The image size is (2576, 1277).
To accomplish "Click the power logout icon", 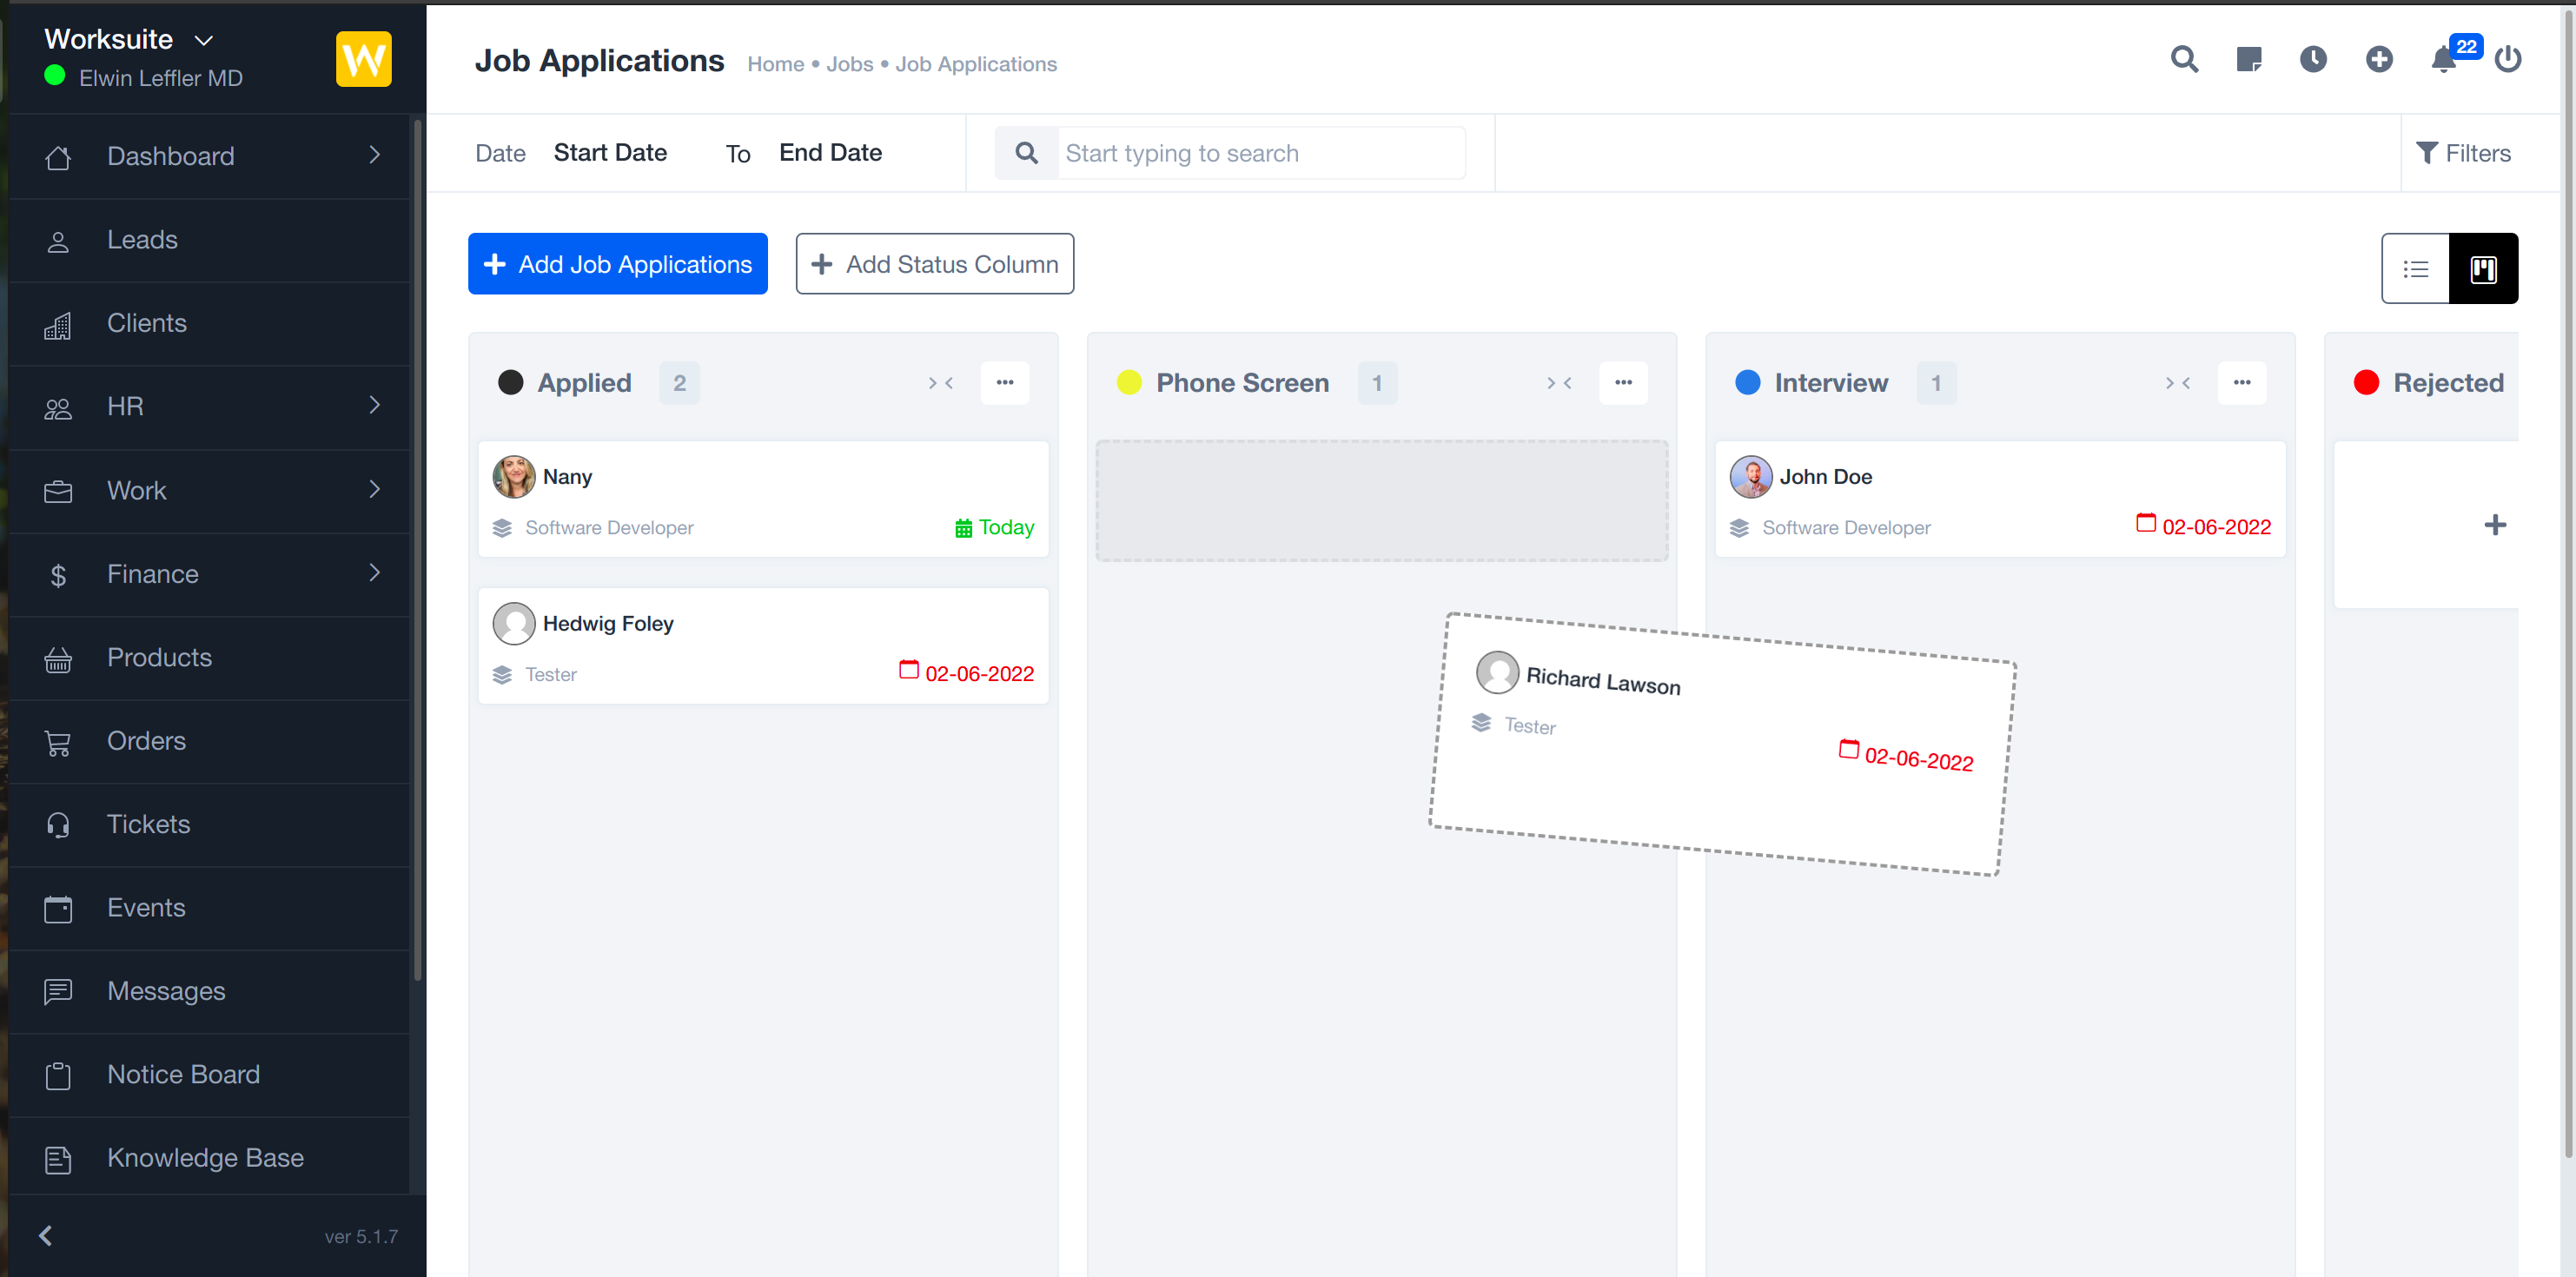I will point(2508,60).
